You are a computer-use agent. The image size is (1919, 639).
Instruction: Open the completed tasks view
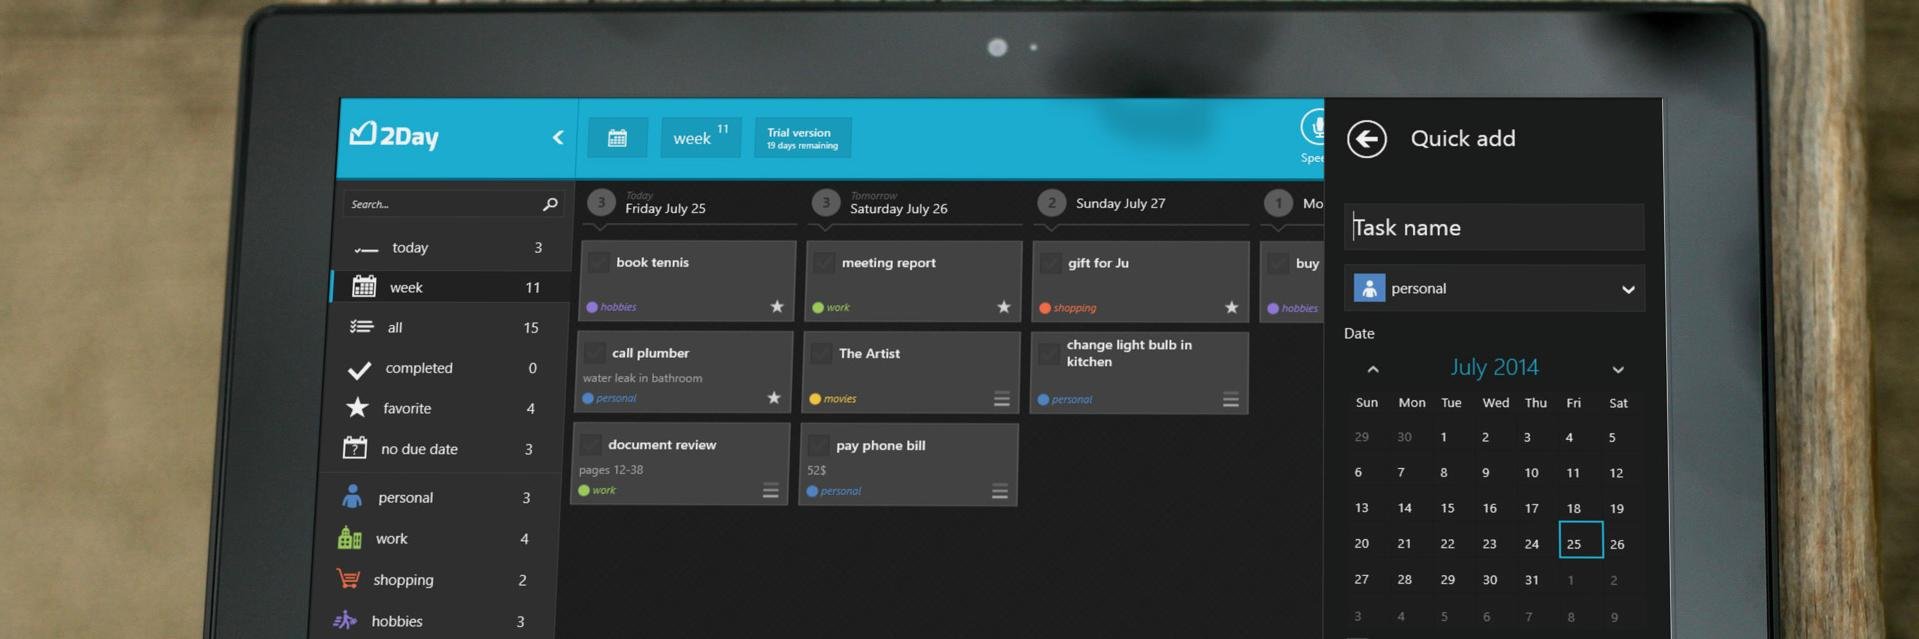pos(443,368)
